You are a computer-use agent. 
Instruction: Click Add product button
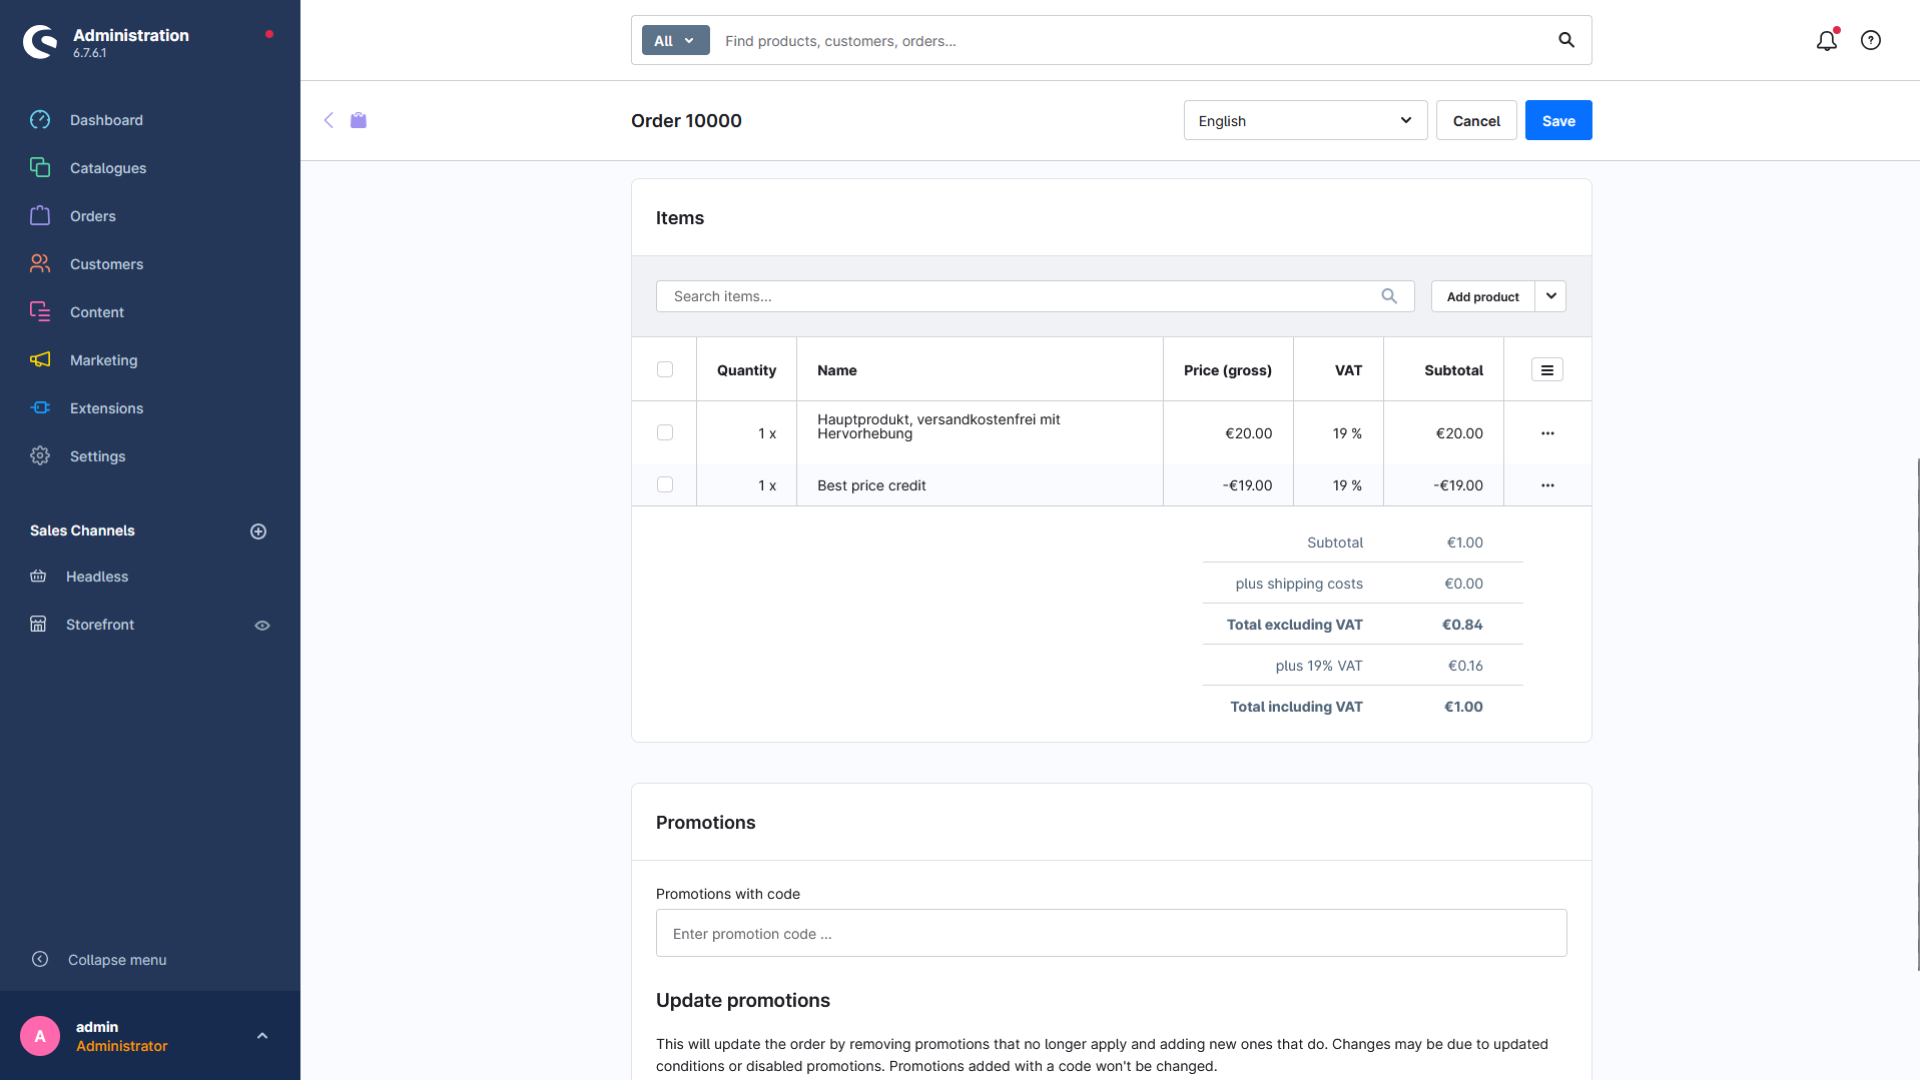(x=1482, y=296)
